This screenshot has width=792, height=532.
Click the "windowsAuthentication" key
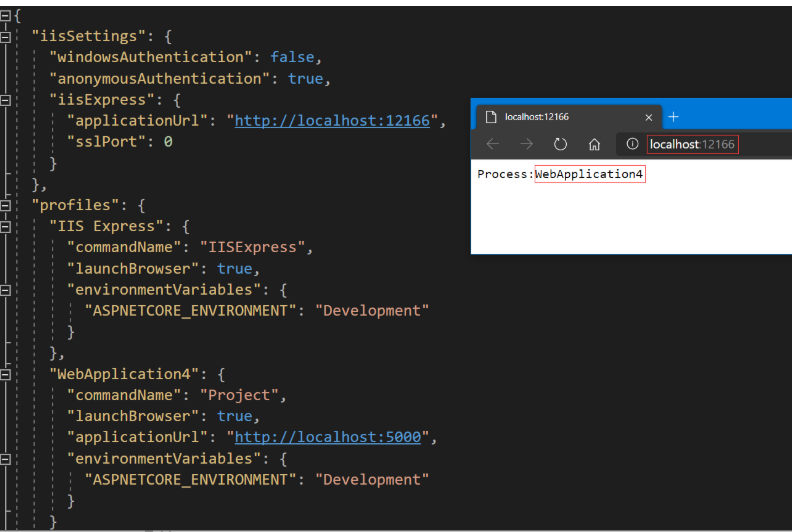pos(151,57)
